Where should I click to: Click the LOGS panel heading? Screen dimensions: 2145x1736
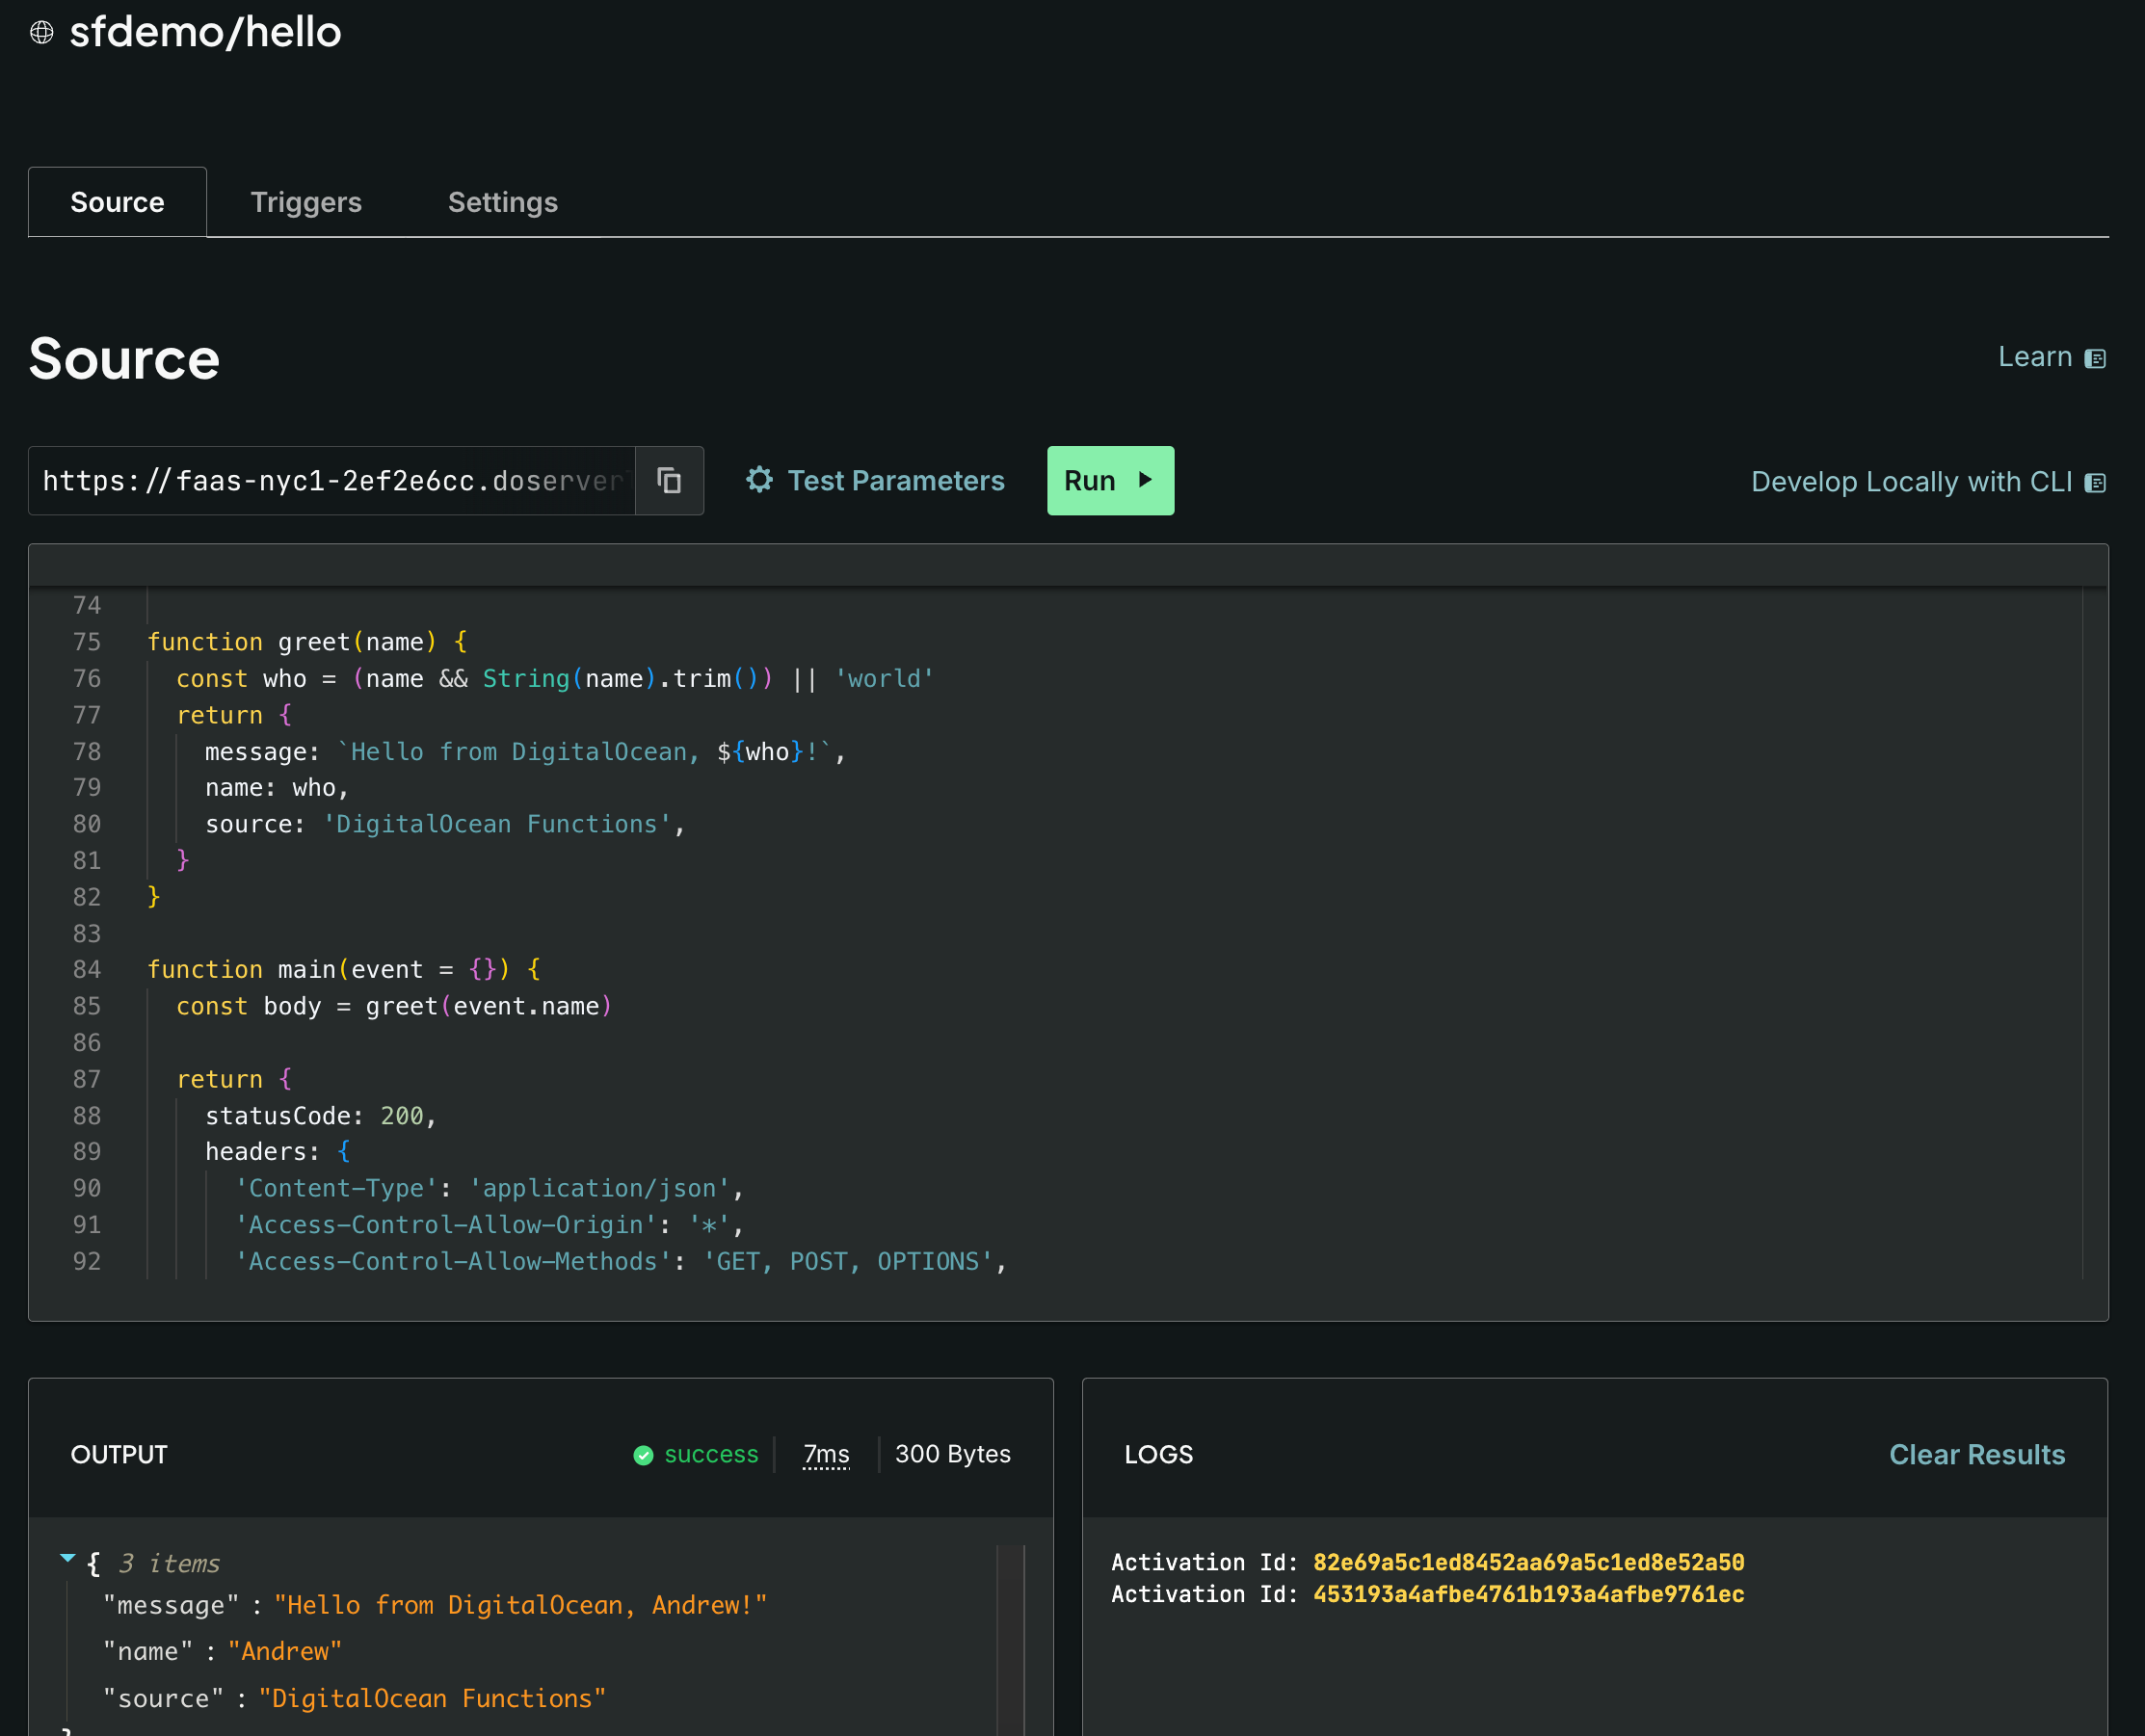coord(1159,1454)
